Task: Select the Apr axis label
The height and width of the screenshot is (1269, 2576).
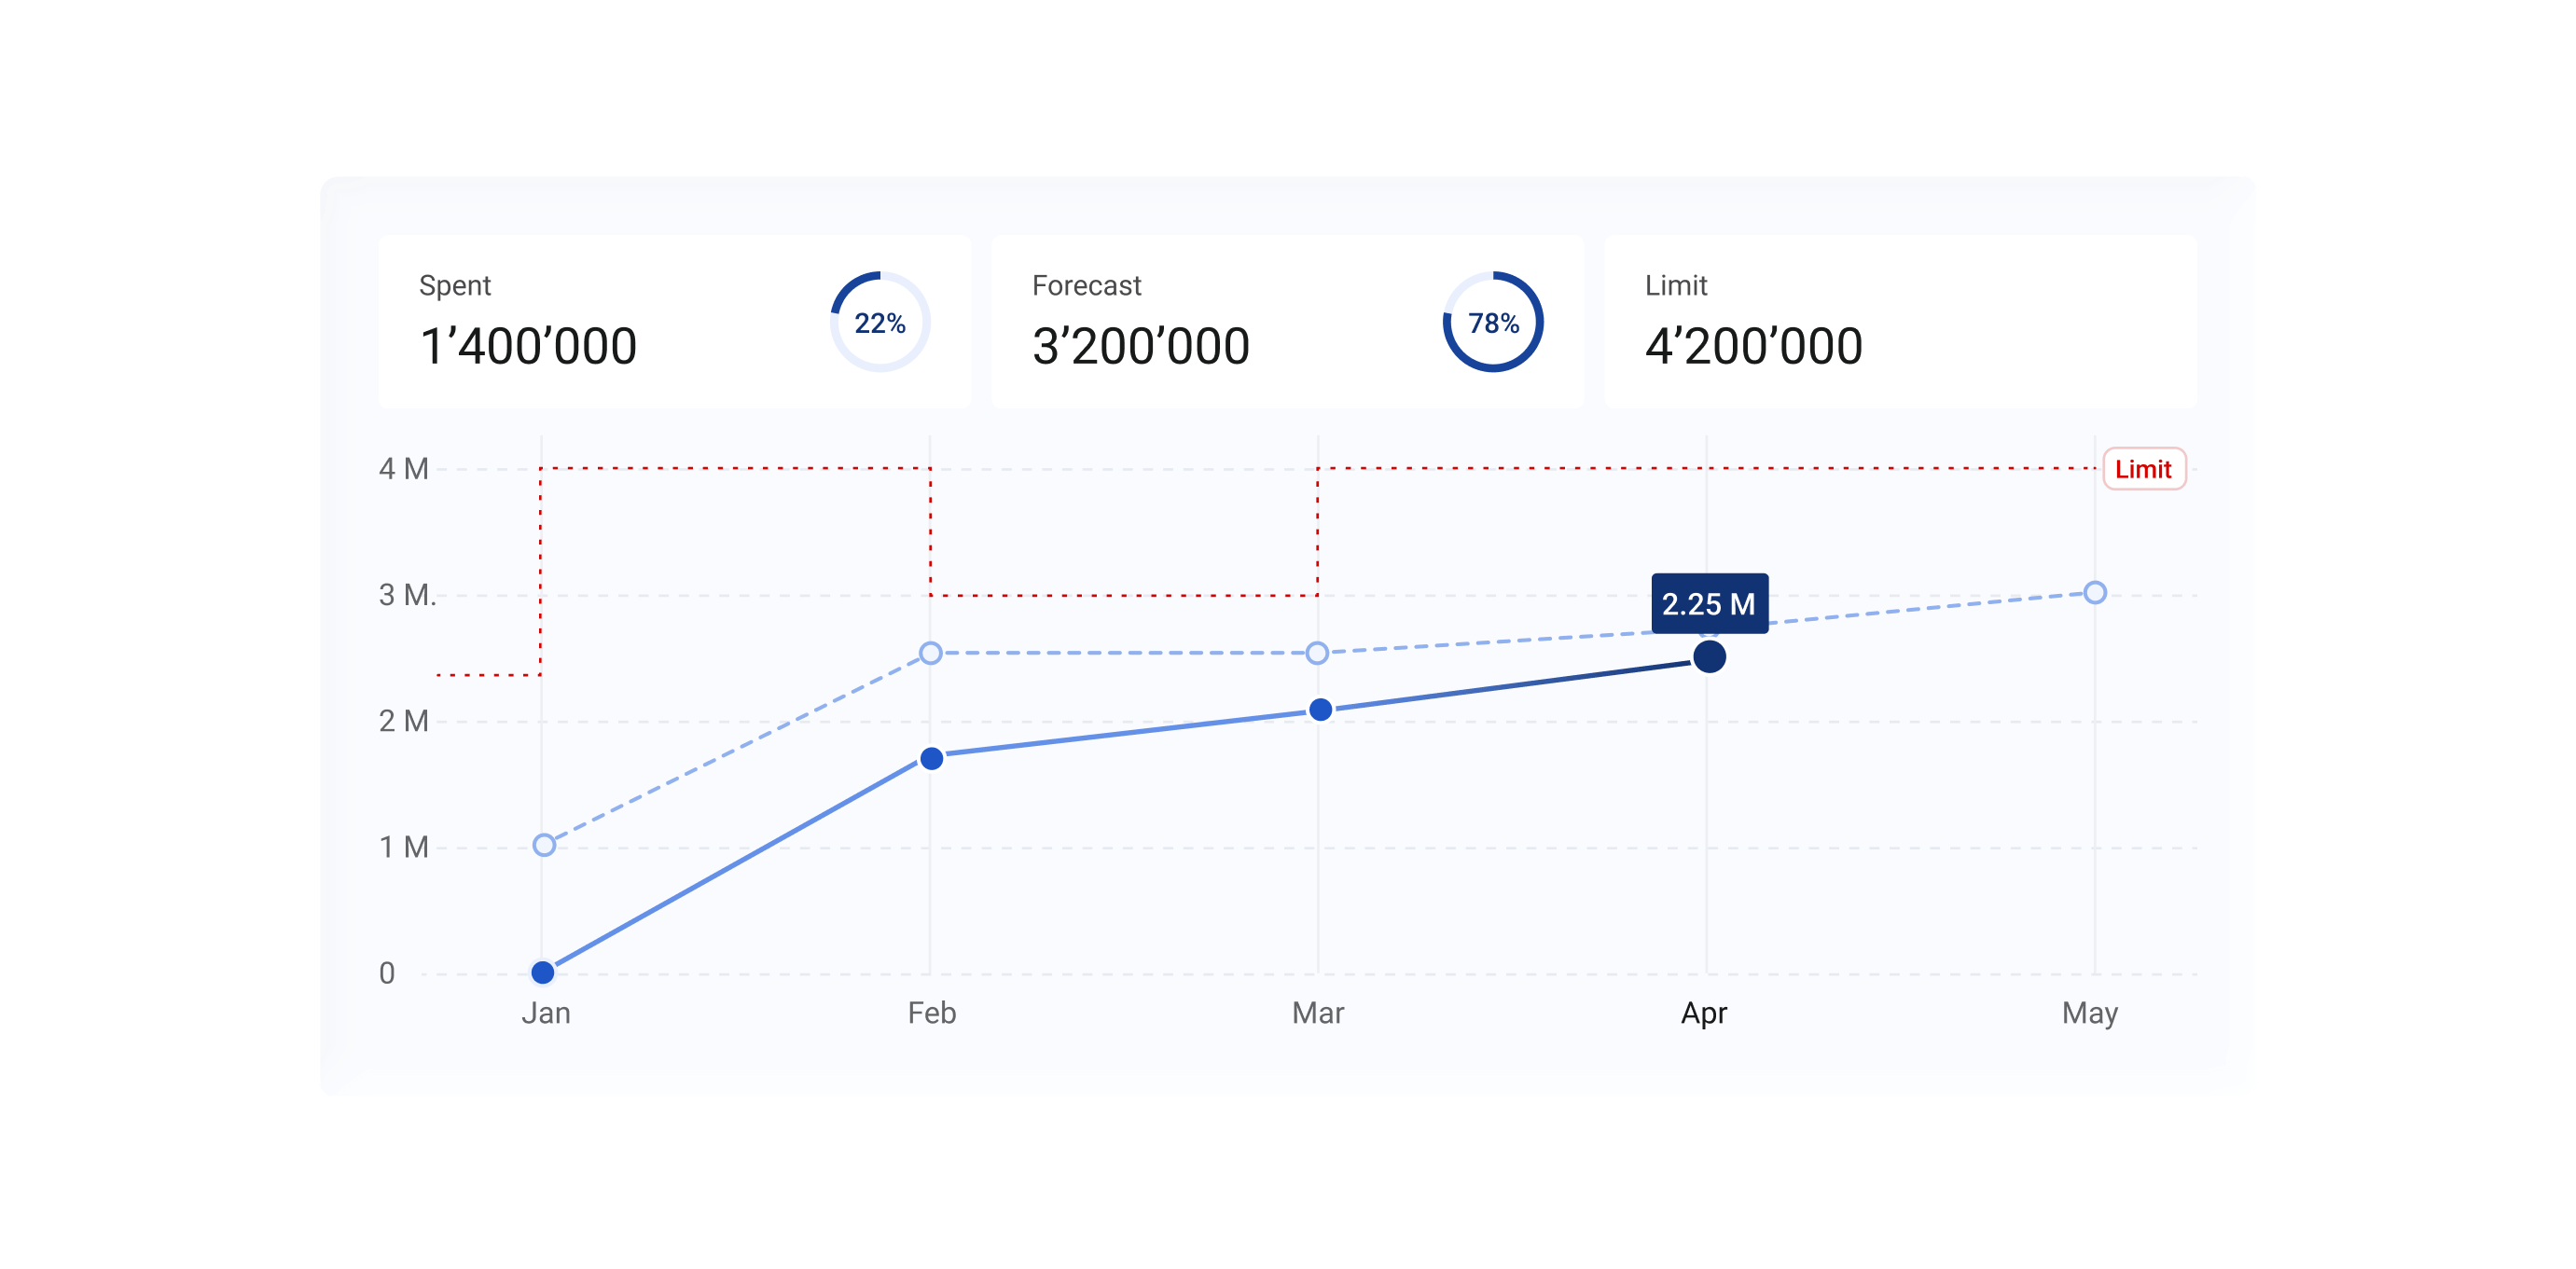Action: click(1704, 1013)
